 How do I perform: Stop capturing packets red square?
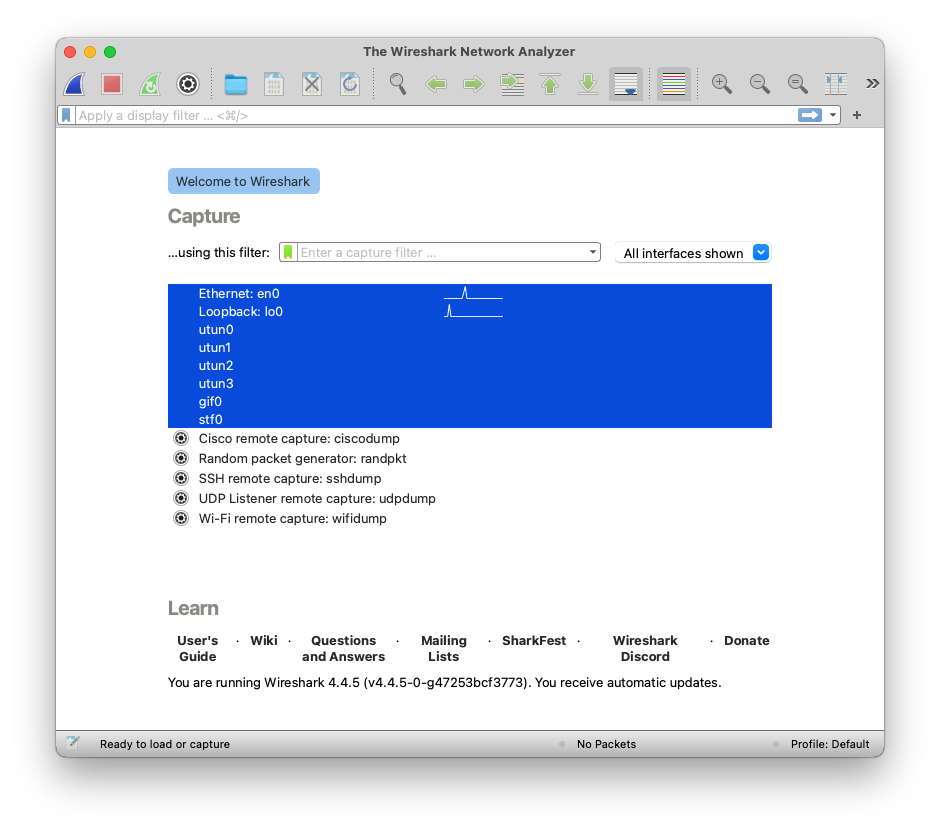coord(112,84)
